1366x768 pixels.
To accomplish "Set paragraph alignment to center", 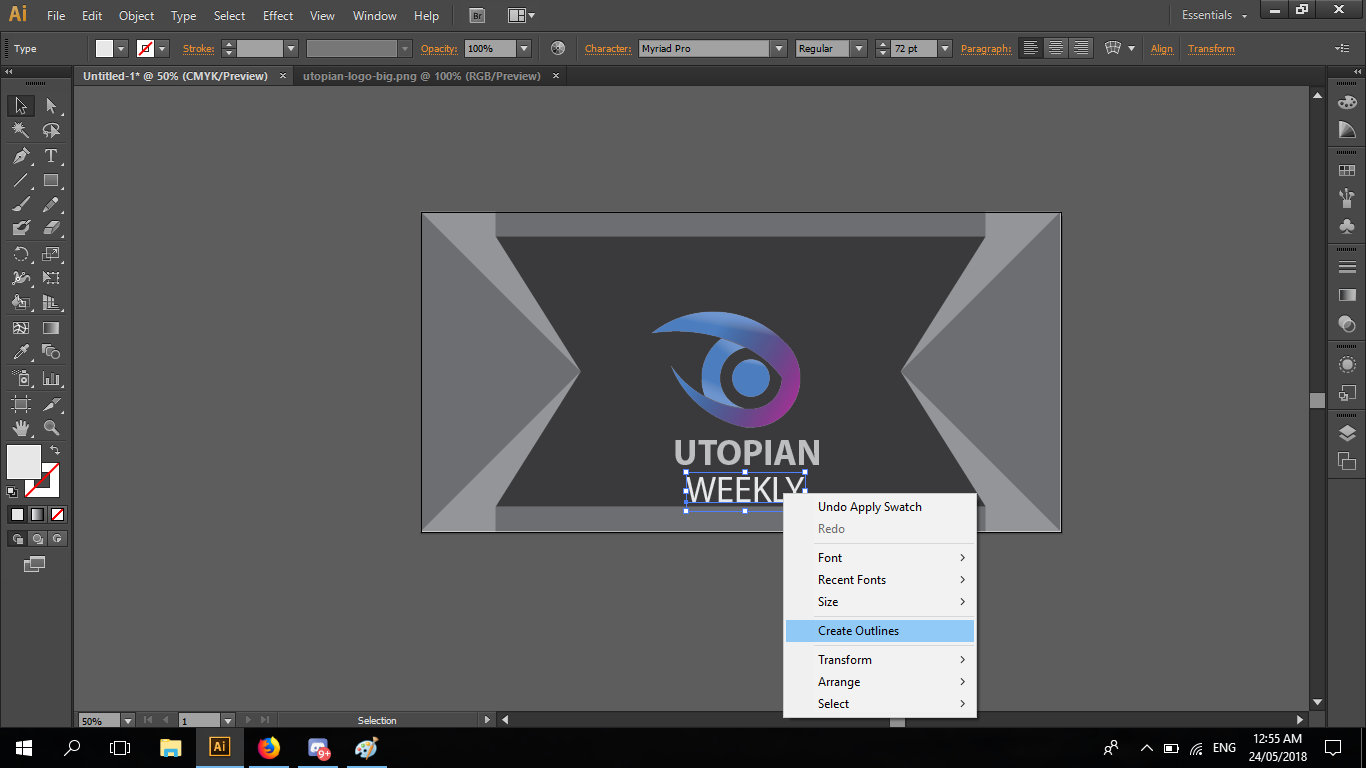I will coord(1055,48).
